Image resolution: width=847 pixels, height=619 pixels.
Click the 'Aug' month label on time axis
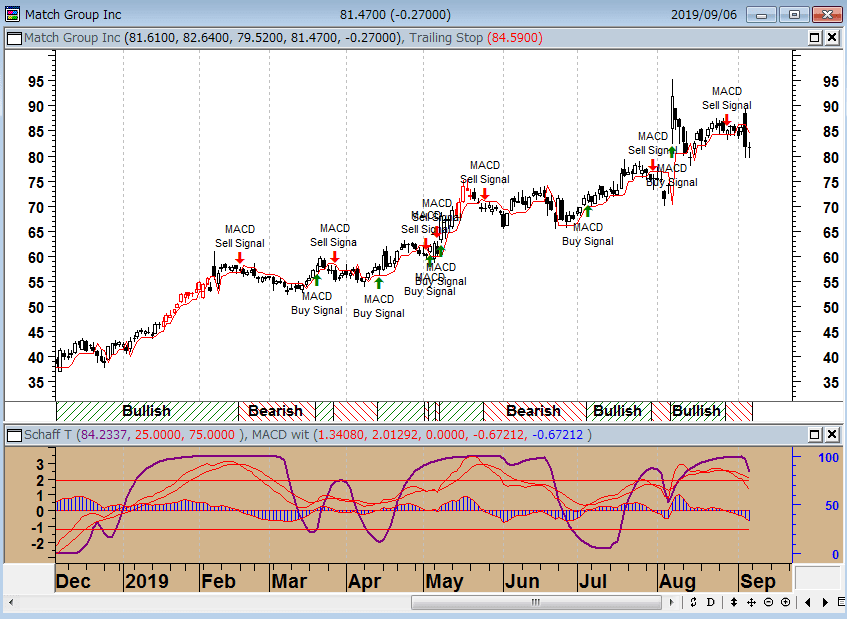click(x=677, y=581)
